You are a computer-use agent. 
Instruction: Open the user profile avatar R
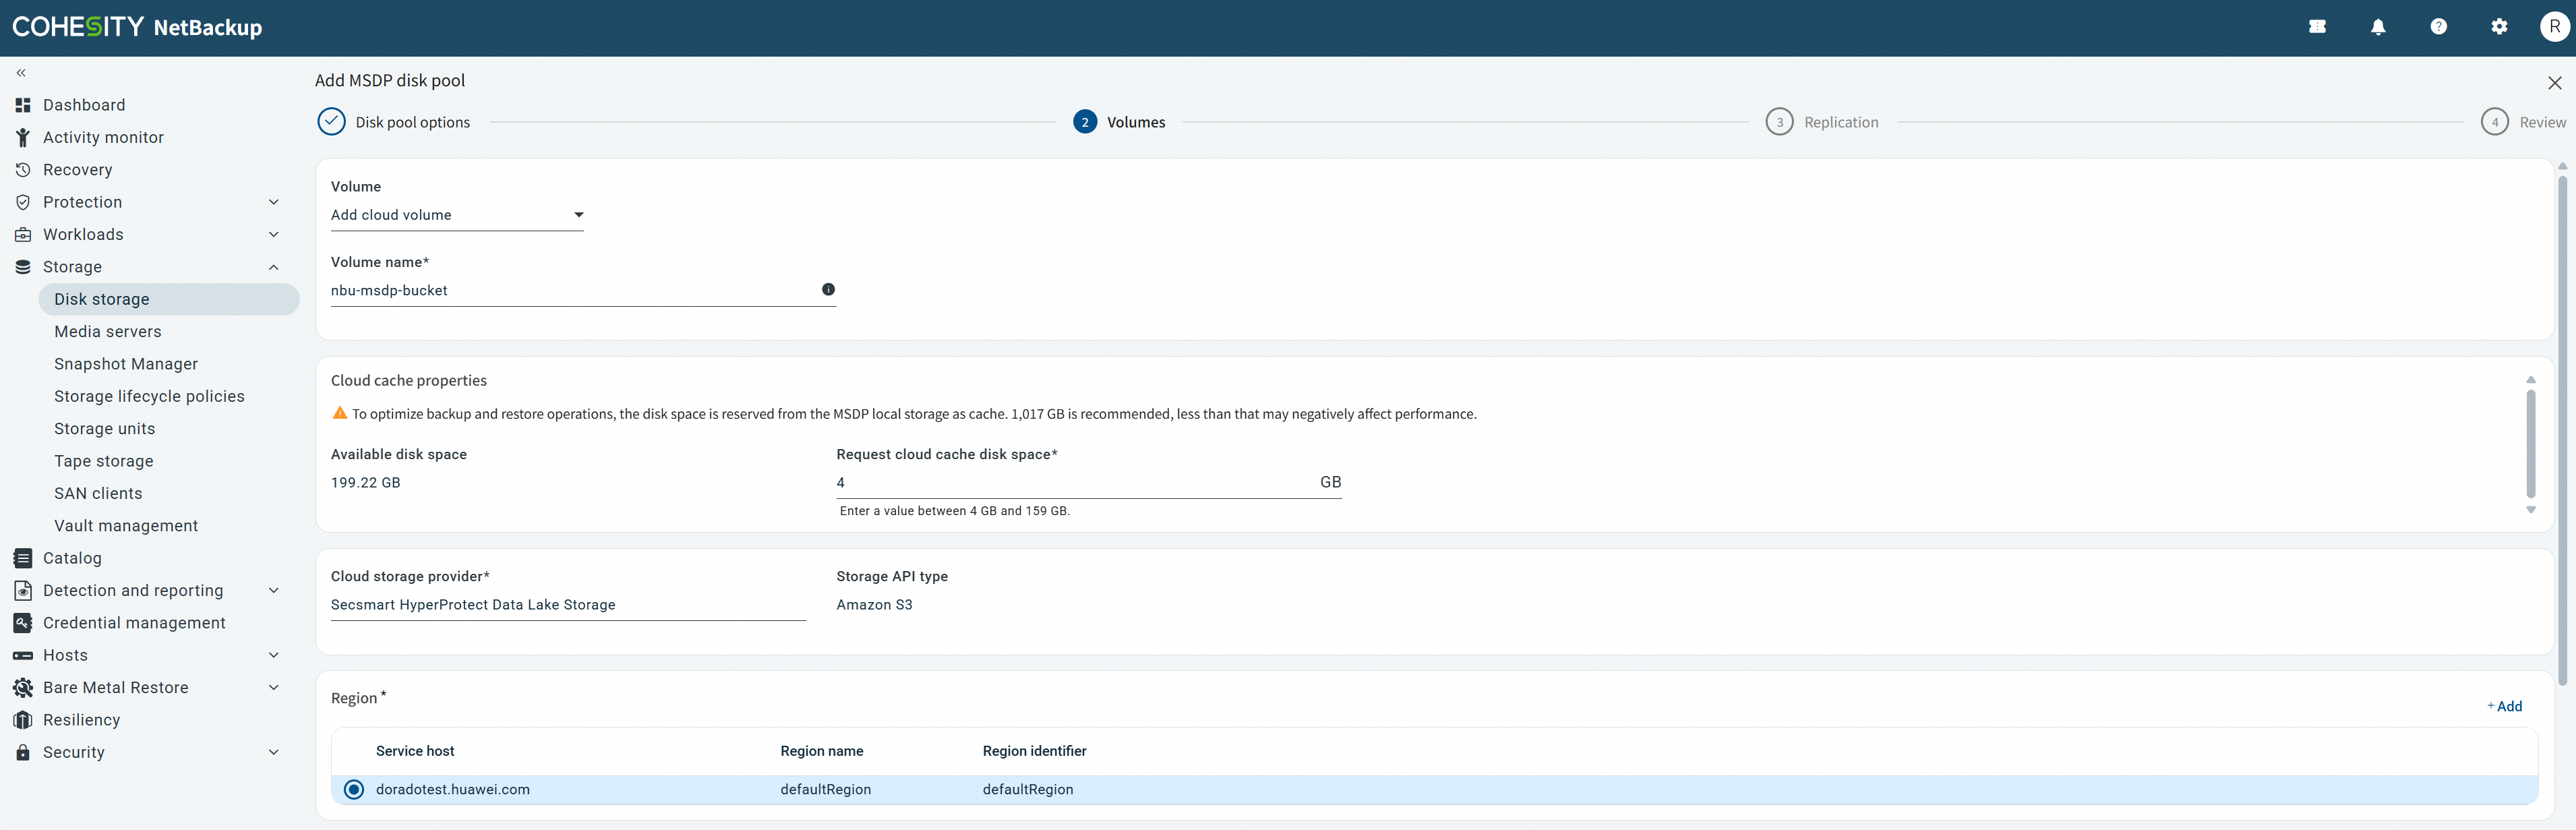pyautogui.click(x=2555, y=27)
